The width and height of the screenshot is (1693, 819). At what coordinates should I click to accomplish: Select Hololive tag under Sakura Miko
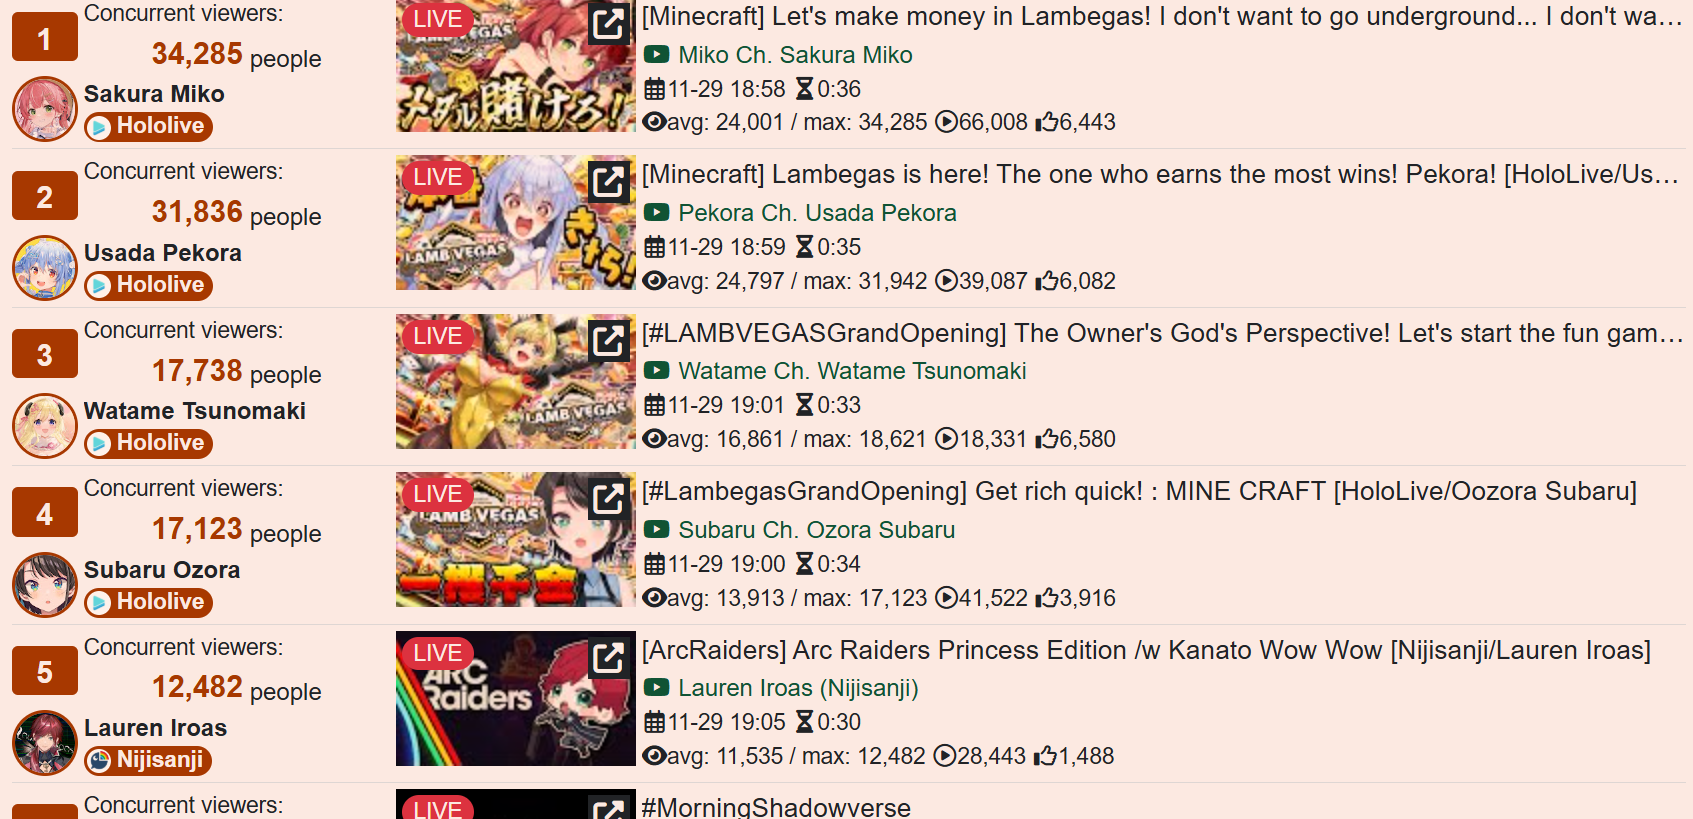[x=148, y=126]
